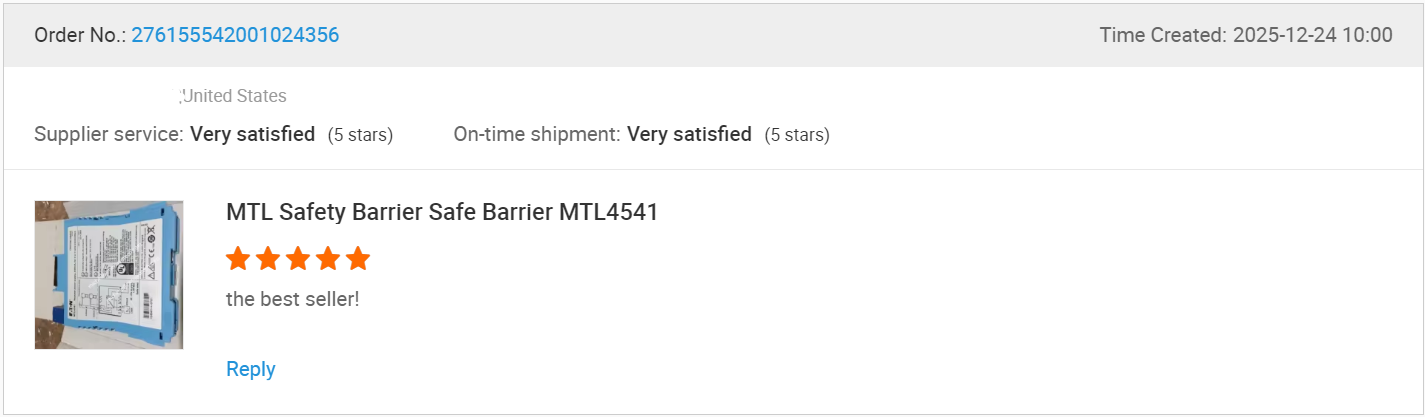Reply to the buyer's review

[250, 369]
